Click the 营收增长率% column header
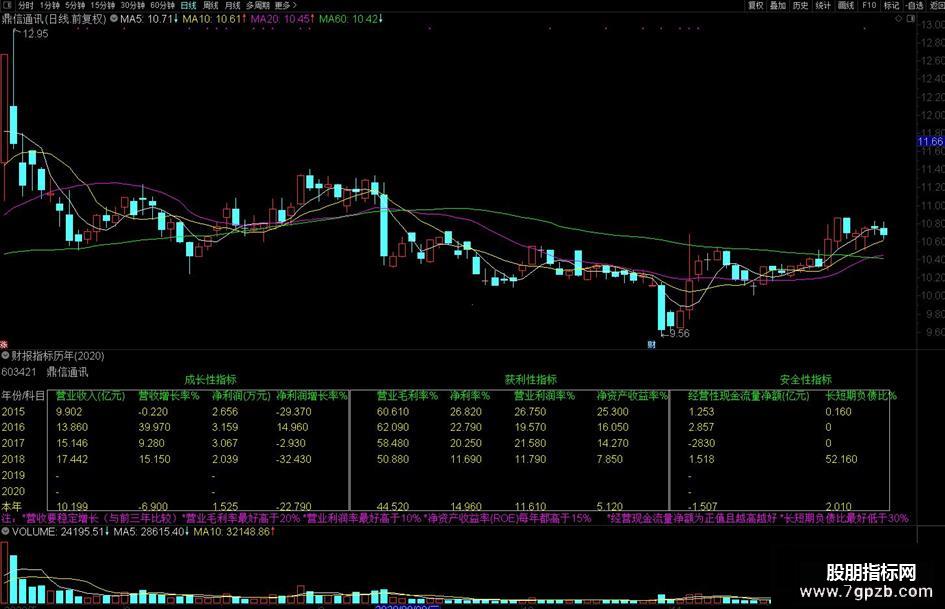This screenshot has width=945, height=609. [169, 396]
